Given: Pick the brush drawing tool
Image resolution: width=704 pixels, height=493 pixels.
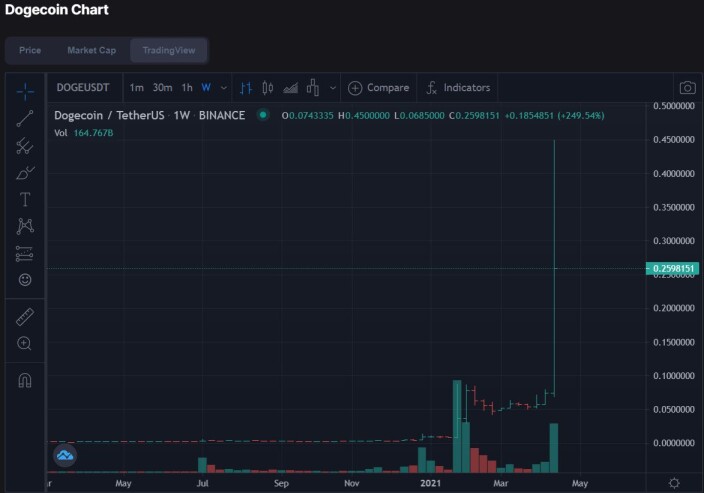Looking at the screenshot, I should tap(25, 173).
